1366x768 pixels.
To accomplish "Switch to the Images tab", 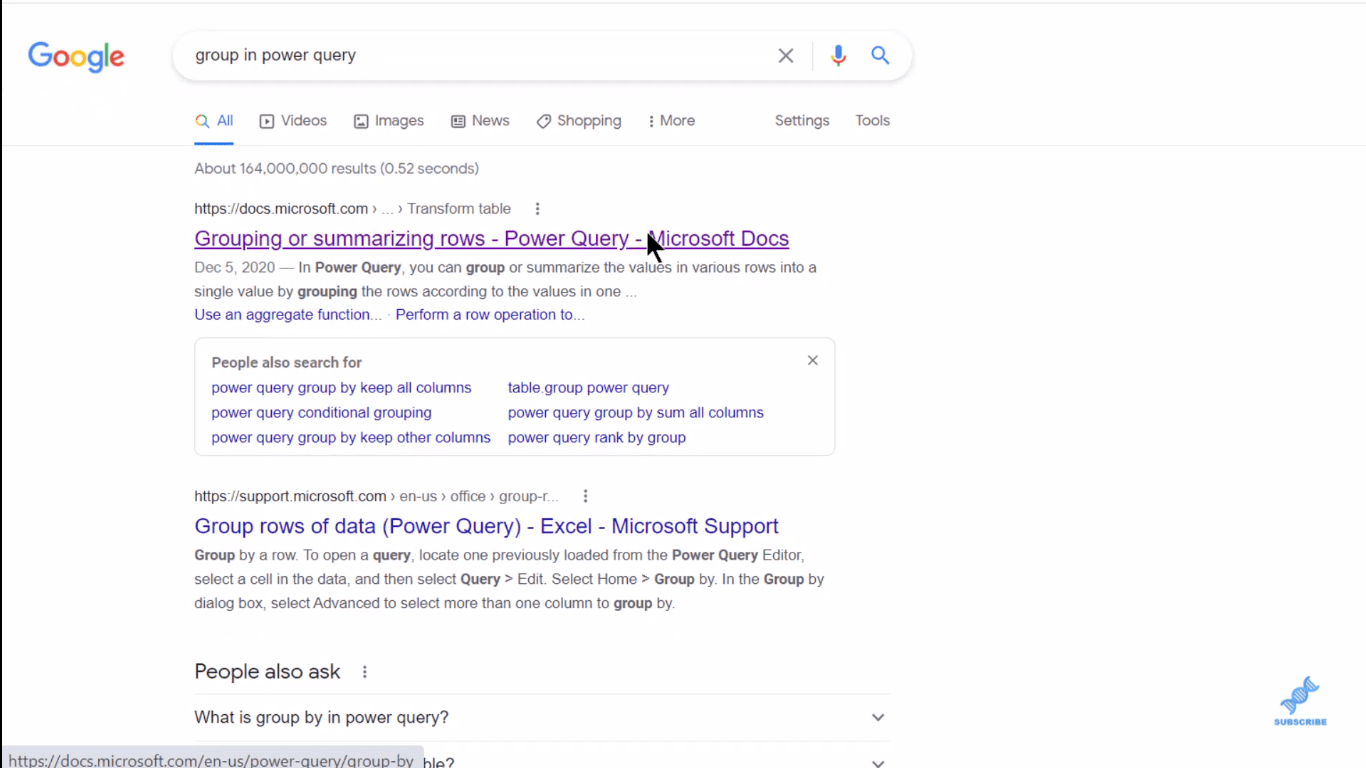I will (x=389, y=121).
